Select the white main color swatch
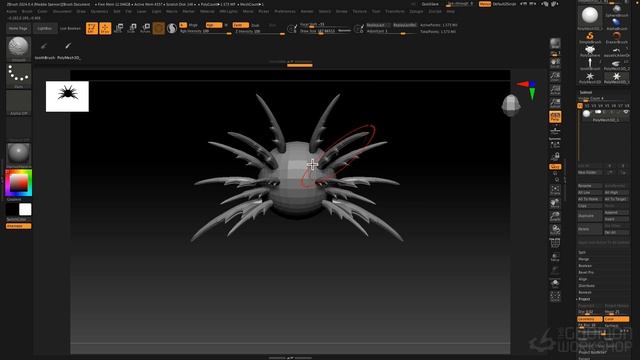 pos(25,209)
